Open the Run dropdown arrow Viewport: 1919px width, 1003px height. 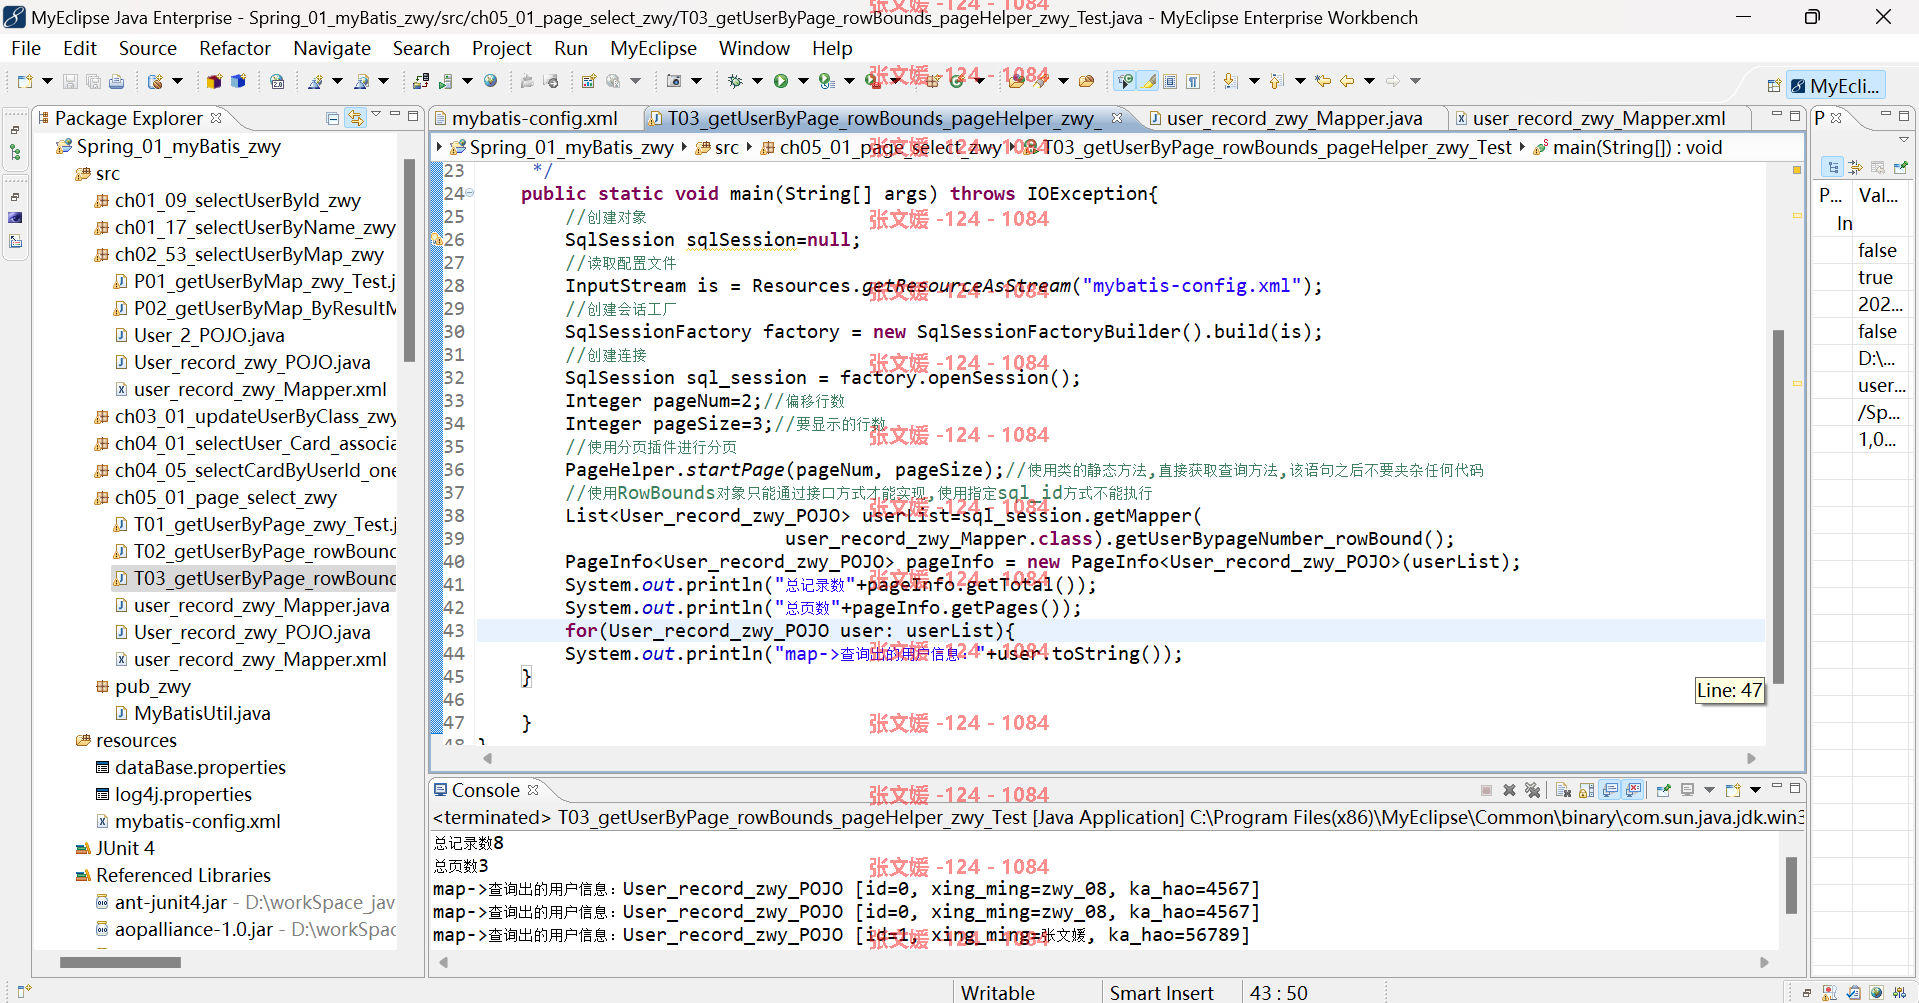pos(803,81)
